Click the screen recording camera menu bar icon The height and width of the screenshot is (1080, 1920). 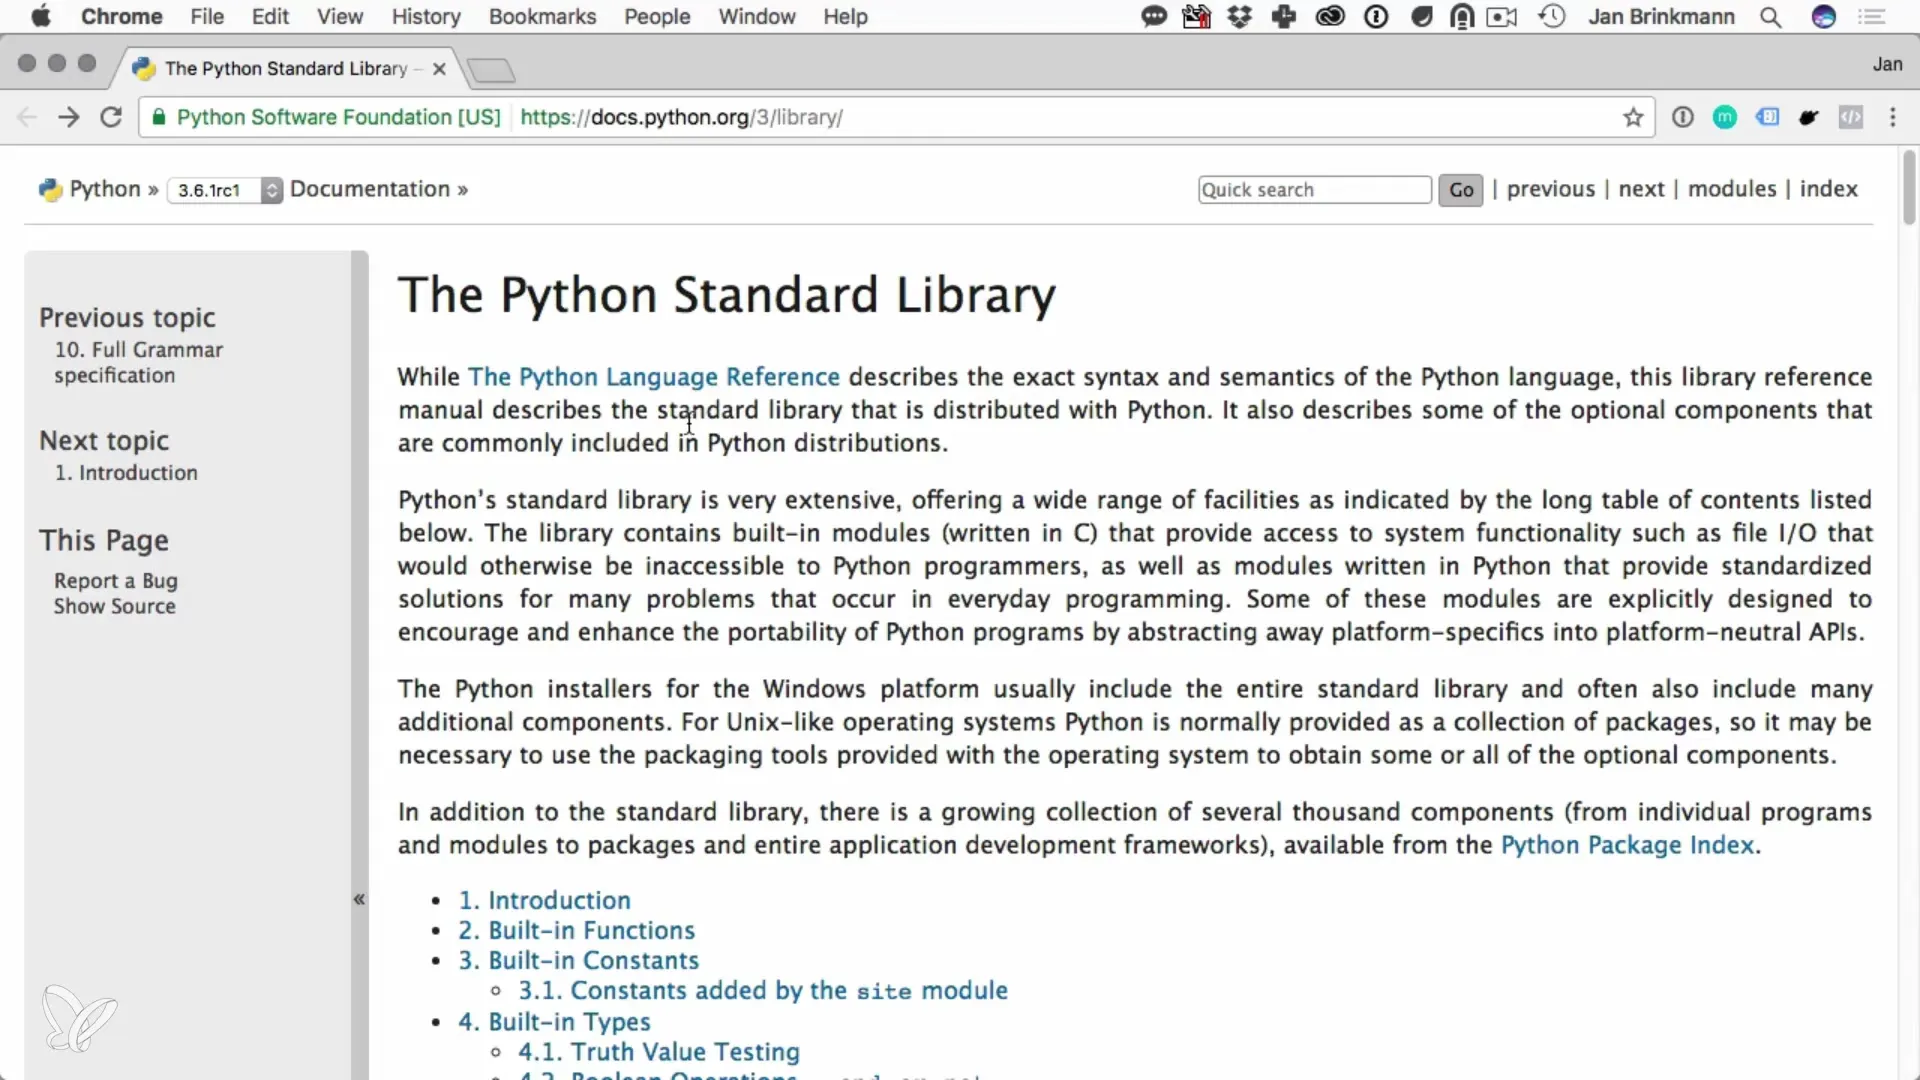point(1502,17)
